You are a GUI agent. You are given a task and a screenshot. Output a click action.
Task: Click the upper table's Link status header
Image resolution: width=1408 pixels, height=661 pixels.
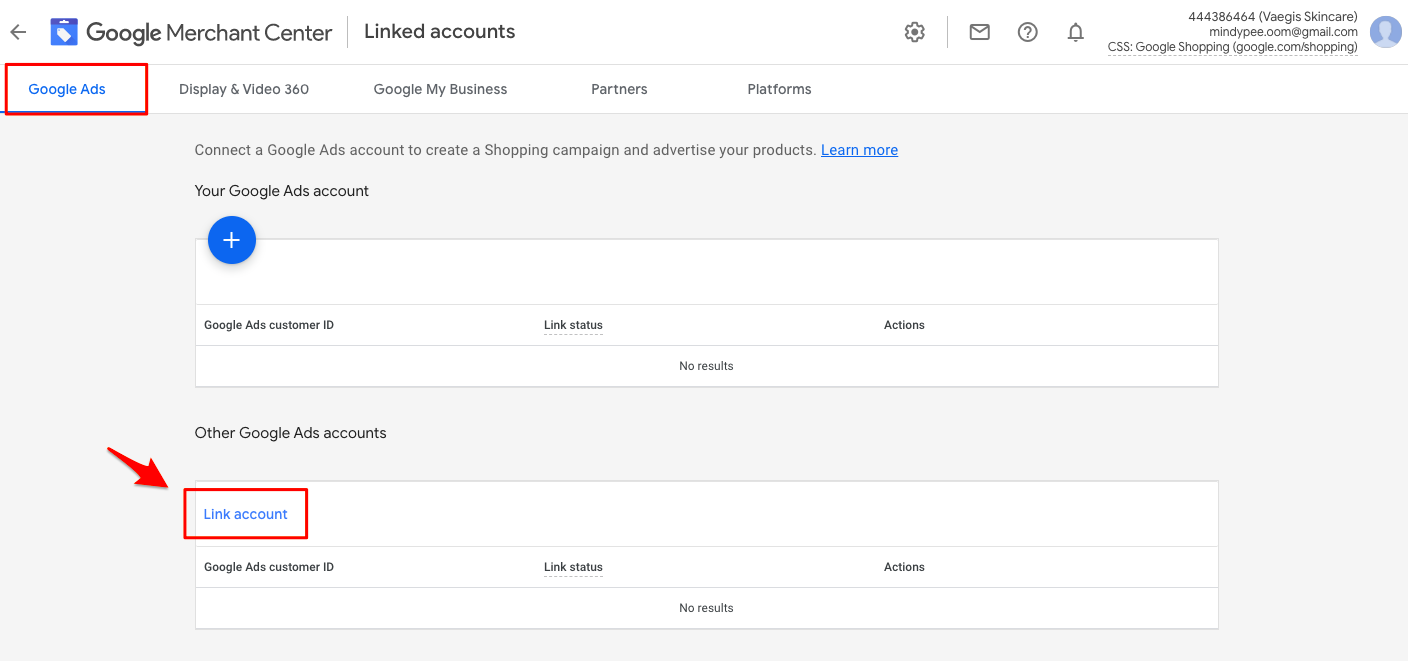tap(573, 325)
